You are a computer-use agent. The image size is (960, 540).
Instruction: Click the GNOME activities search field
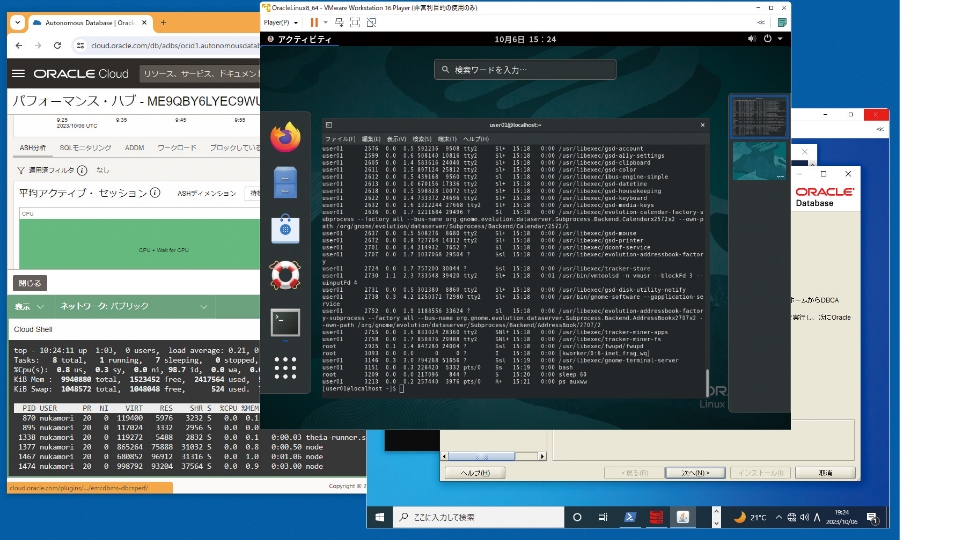tap(525, 70)
